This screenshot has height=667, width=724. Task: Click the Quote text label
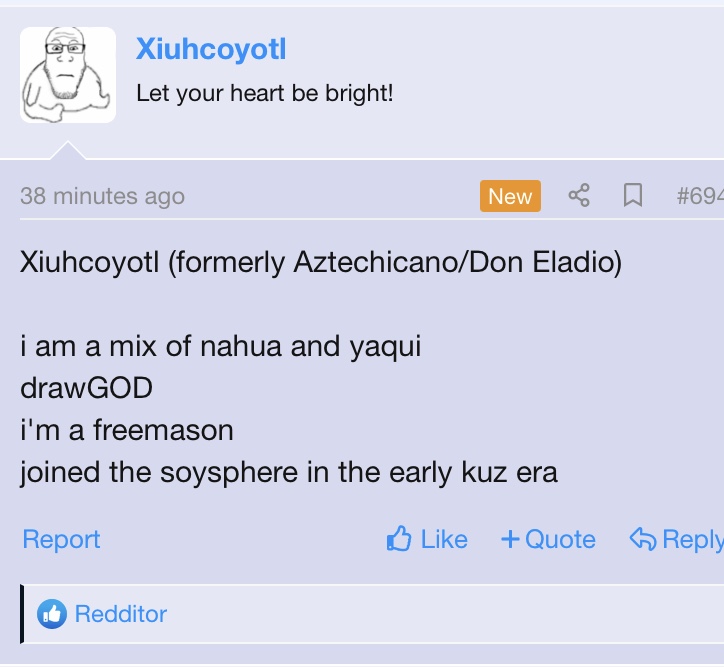[561, 539]
